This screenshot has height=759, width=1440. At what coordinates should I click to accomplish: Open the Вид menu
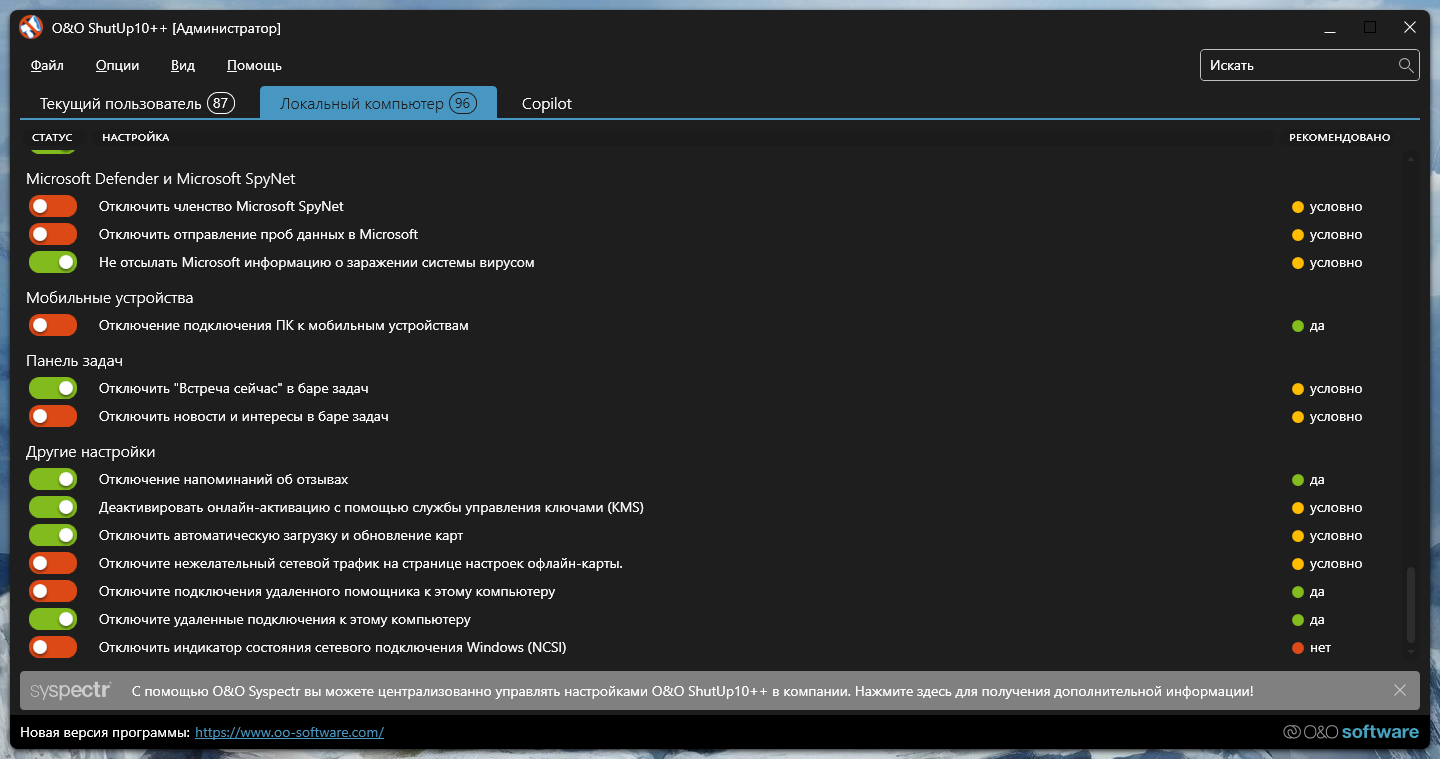point(183,66)
